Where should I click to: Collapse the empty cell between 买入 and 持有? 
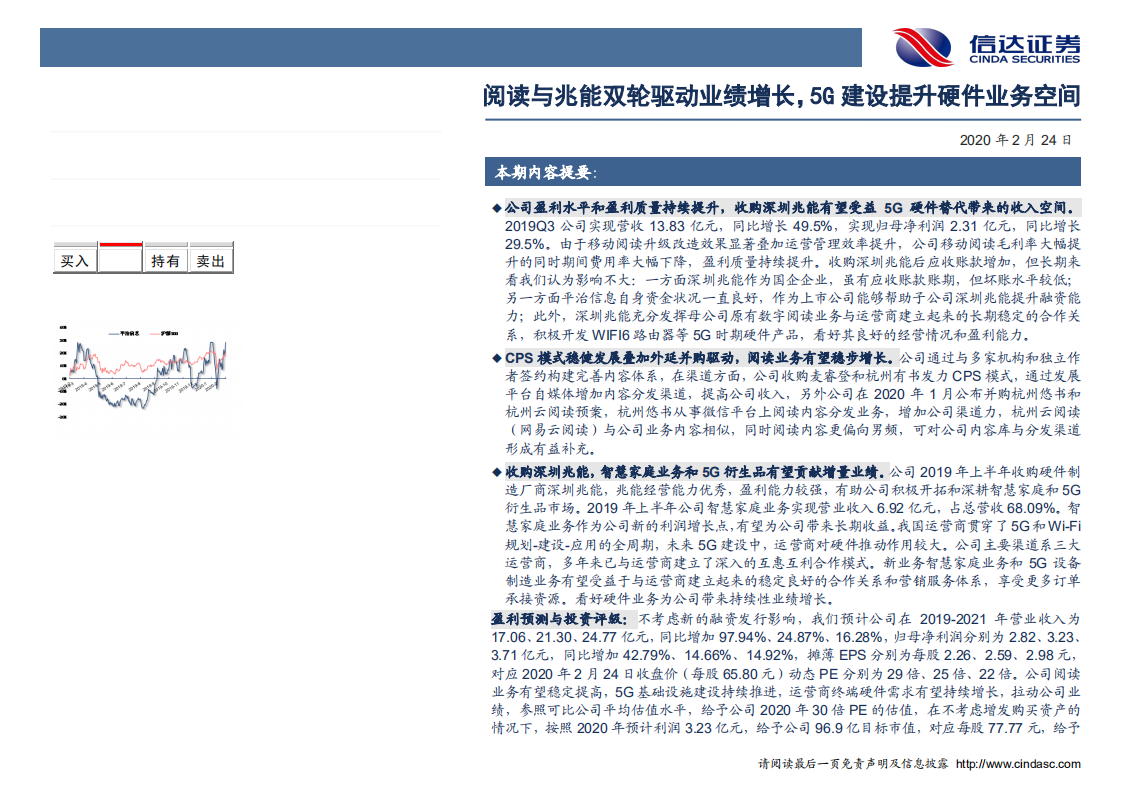click(x=119, y=261)
